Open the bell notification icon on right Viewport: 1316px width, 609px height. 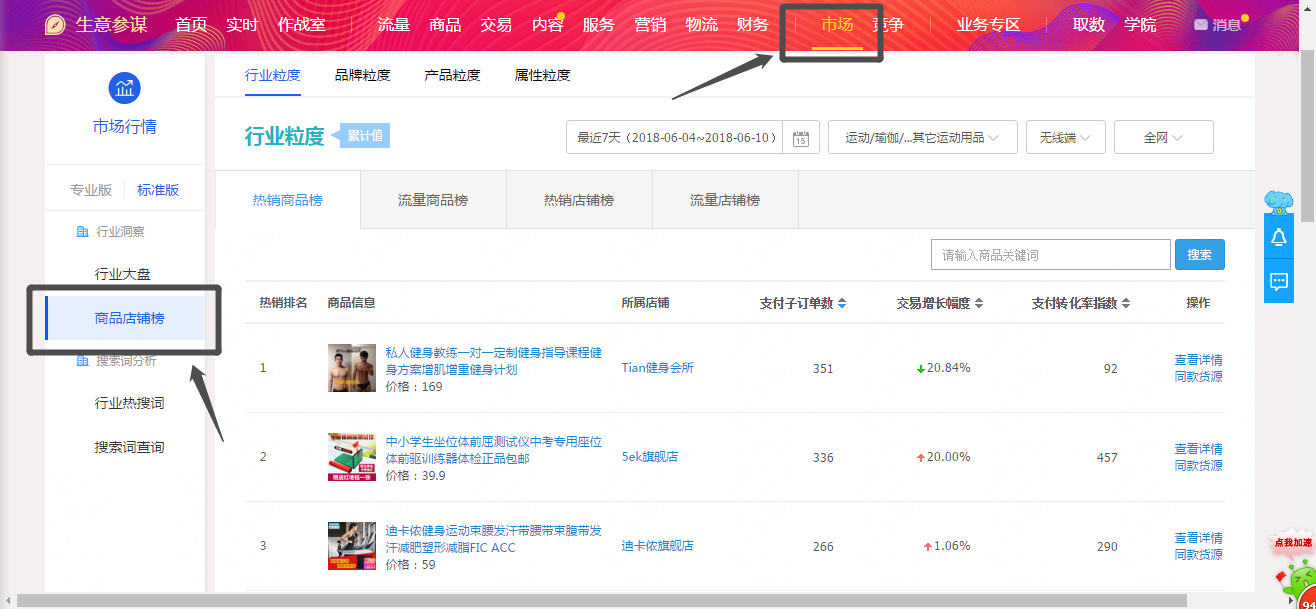click(x=1278, y=237)
